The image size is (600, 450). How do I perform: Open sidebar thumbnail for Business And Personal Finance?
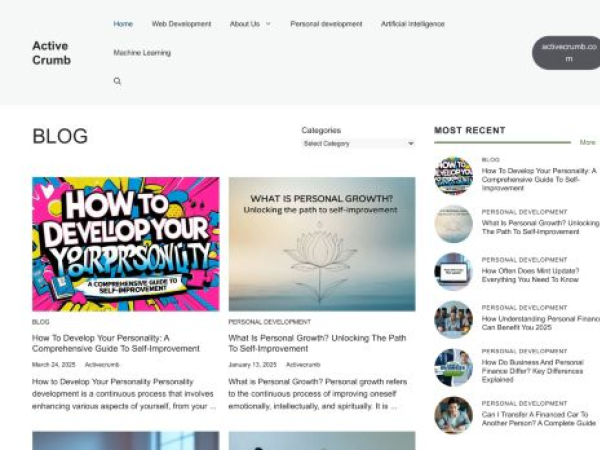(x=453, y=367)
